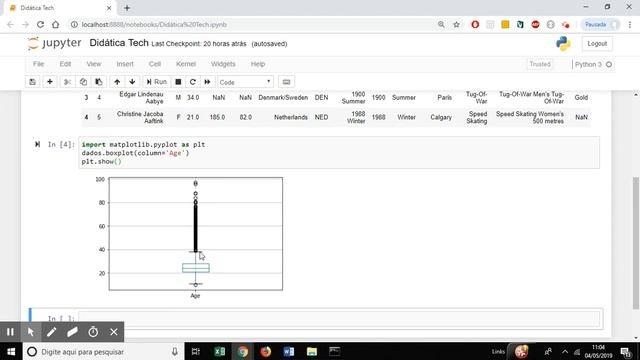Click the Logout button
640x360 pixels.
(x=597, y=44)
